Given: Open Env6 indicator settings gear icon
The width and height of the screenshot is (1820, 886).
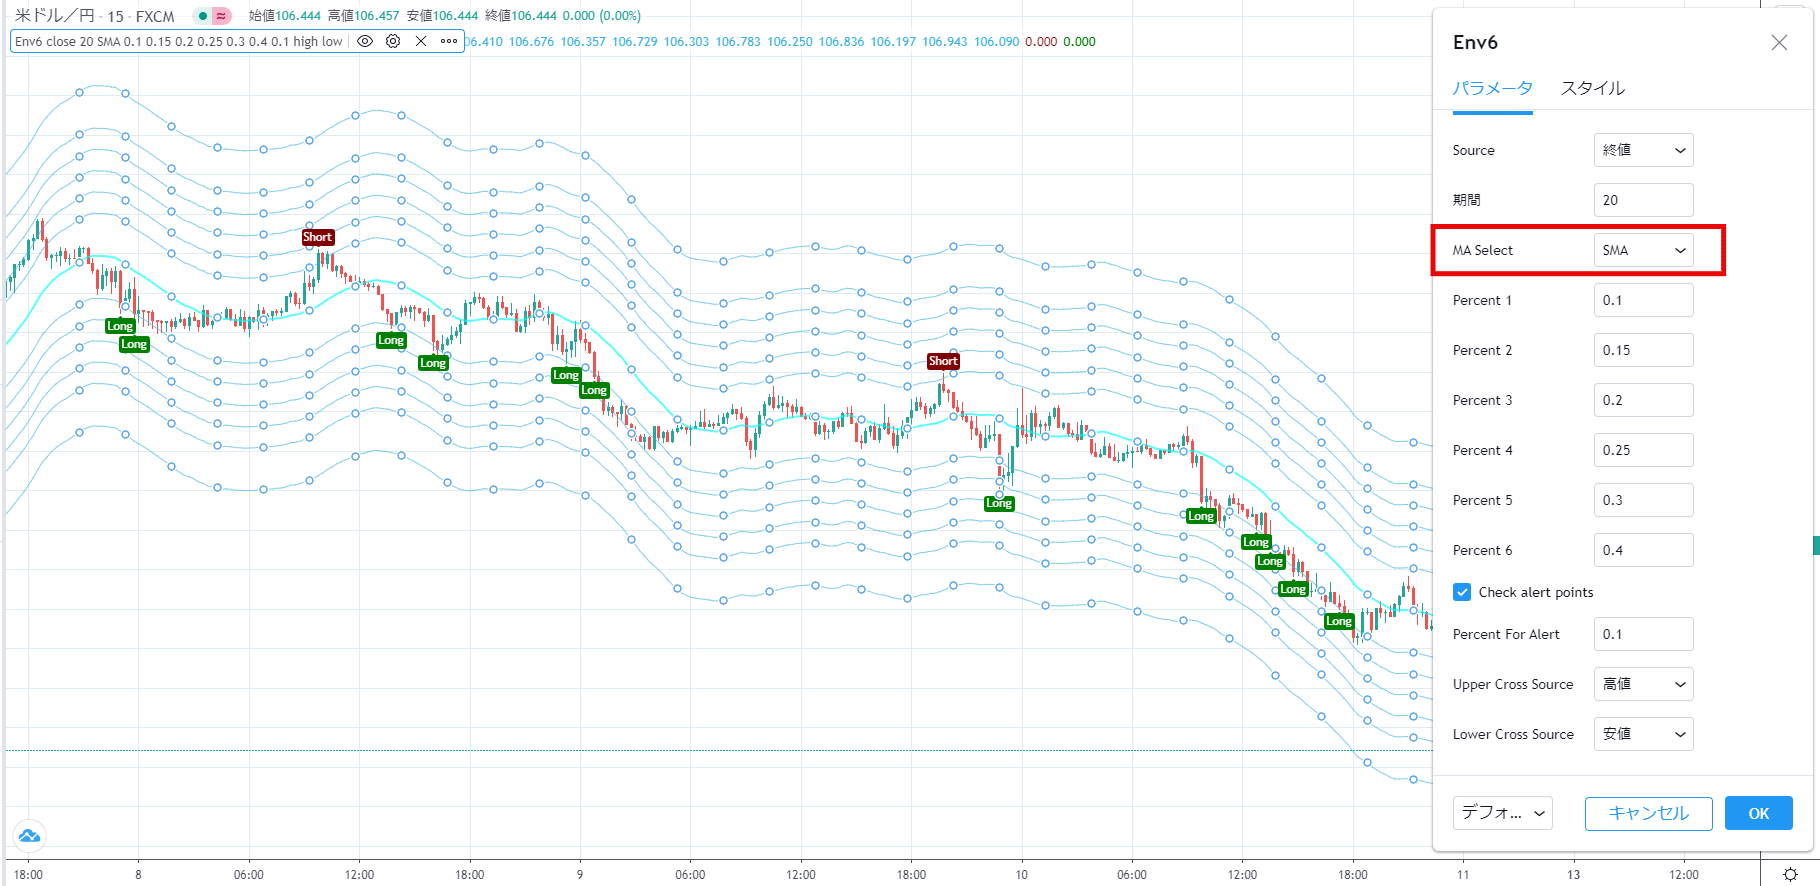Looking at the screenshot, I should (x=393, y=41).
